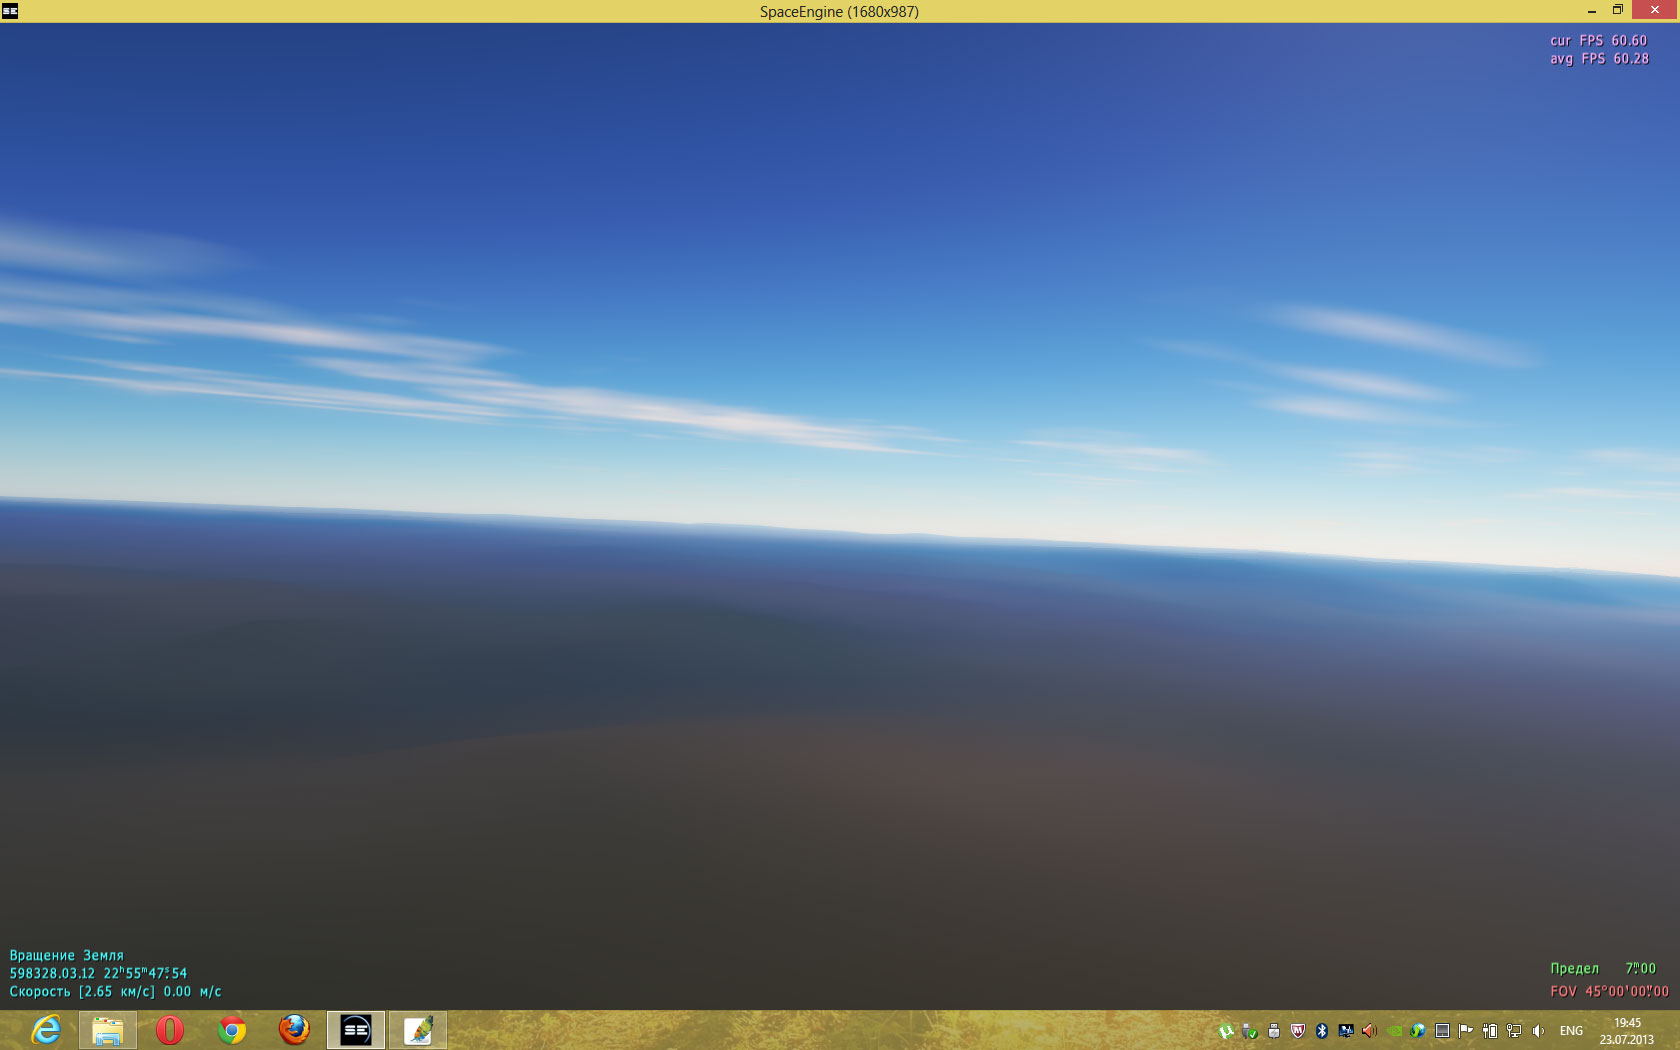Click the 'SpaceEngine (1680x987)' window title
The height and width of the screenshot is (1050, 1680).
(x=839, y=11)
